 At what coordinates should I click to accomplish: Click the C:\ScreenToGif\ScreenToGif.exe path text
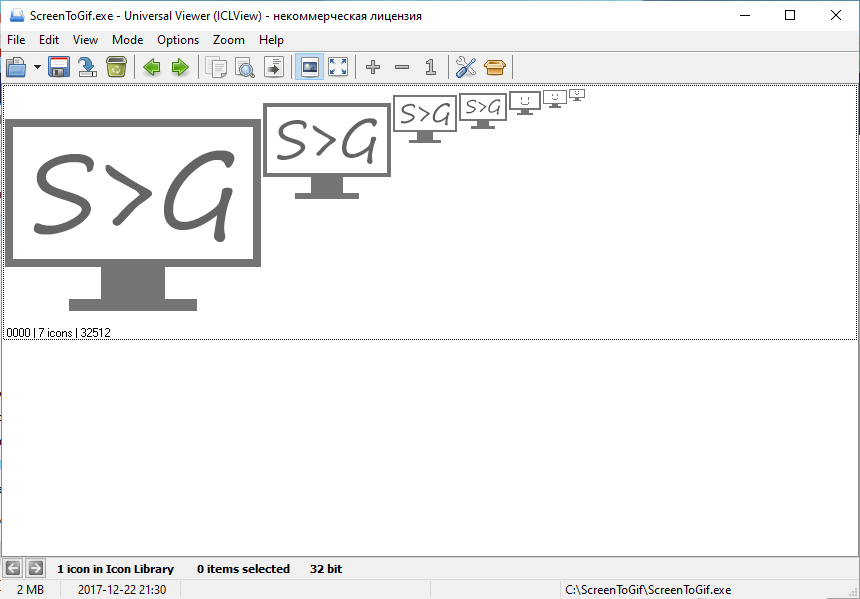coord(648,590)
